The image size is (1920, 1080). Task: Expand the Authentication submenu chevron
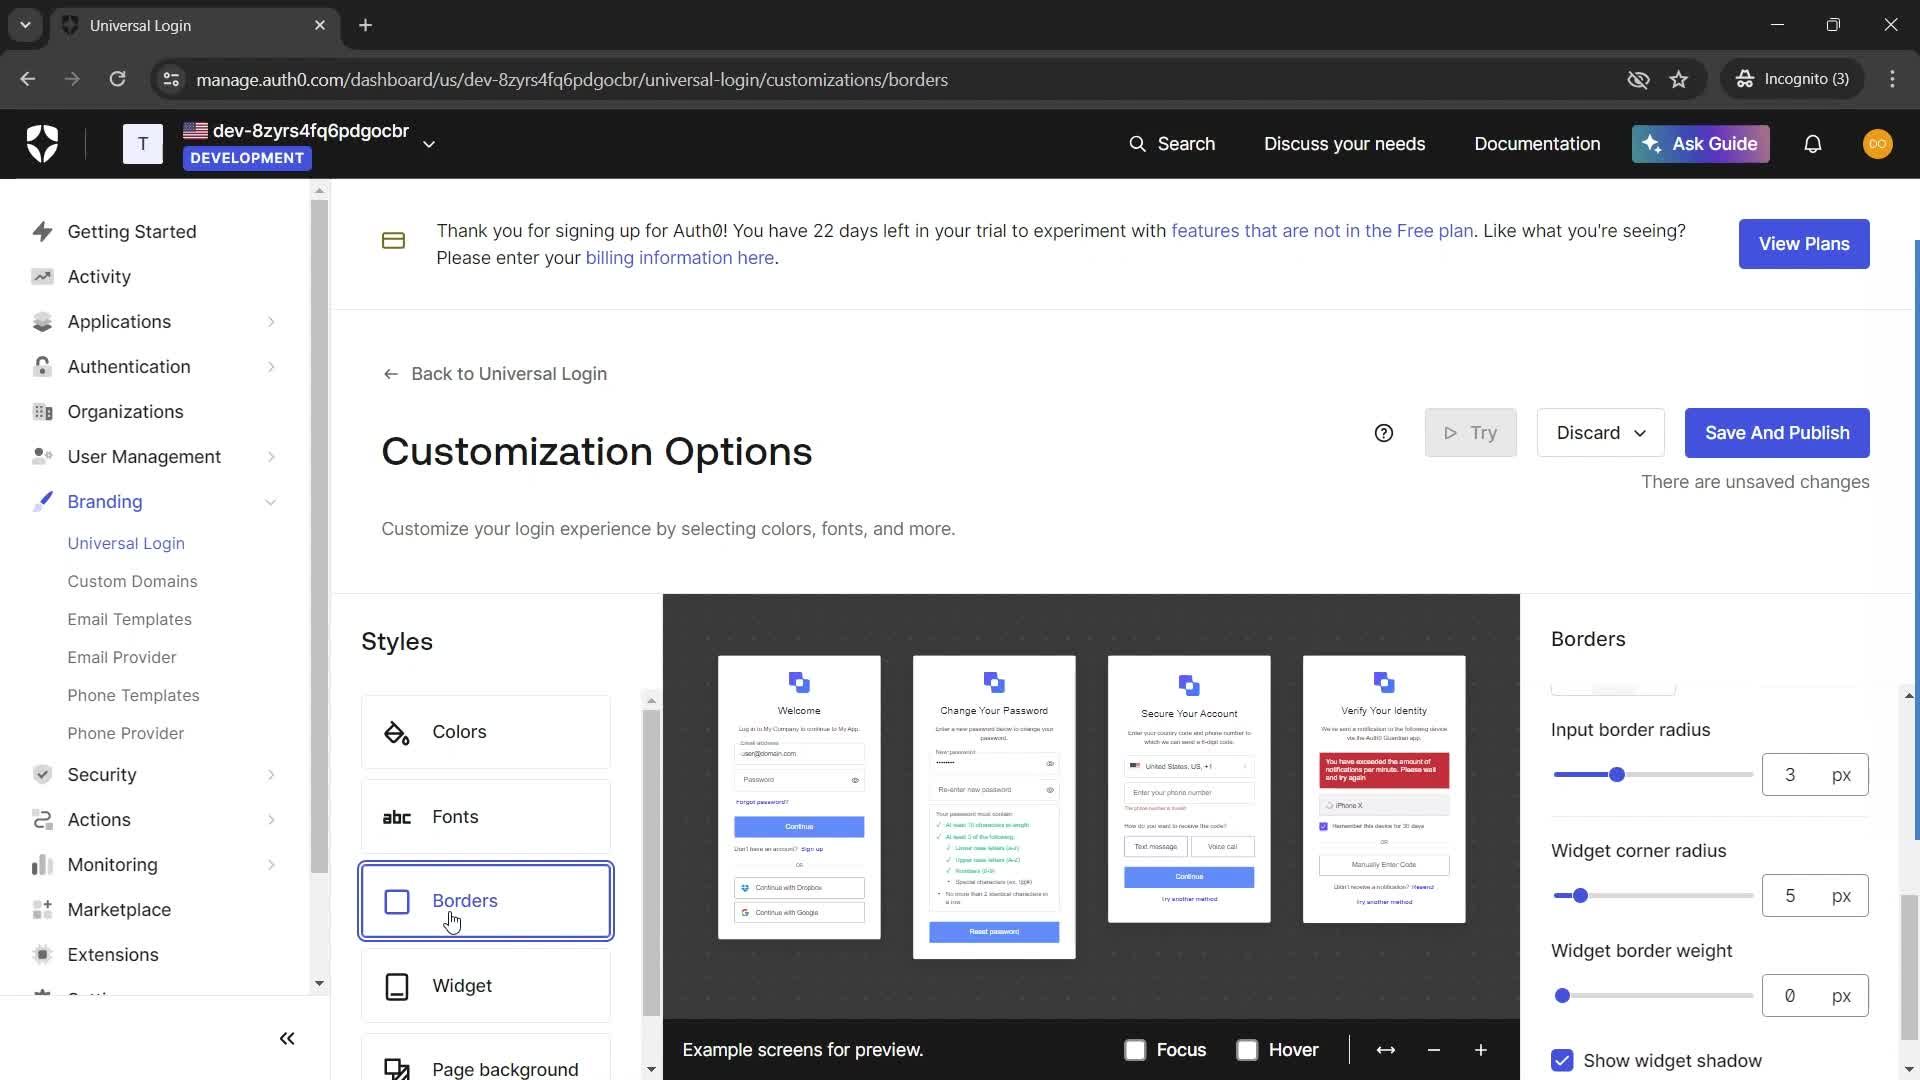(x=271, y=367)
